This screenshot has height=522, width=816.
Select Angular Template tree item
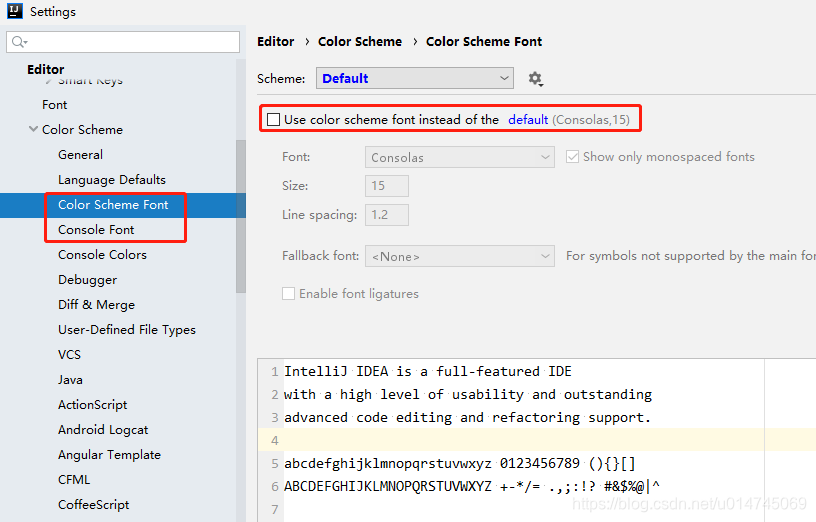point(109,455)
